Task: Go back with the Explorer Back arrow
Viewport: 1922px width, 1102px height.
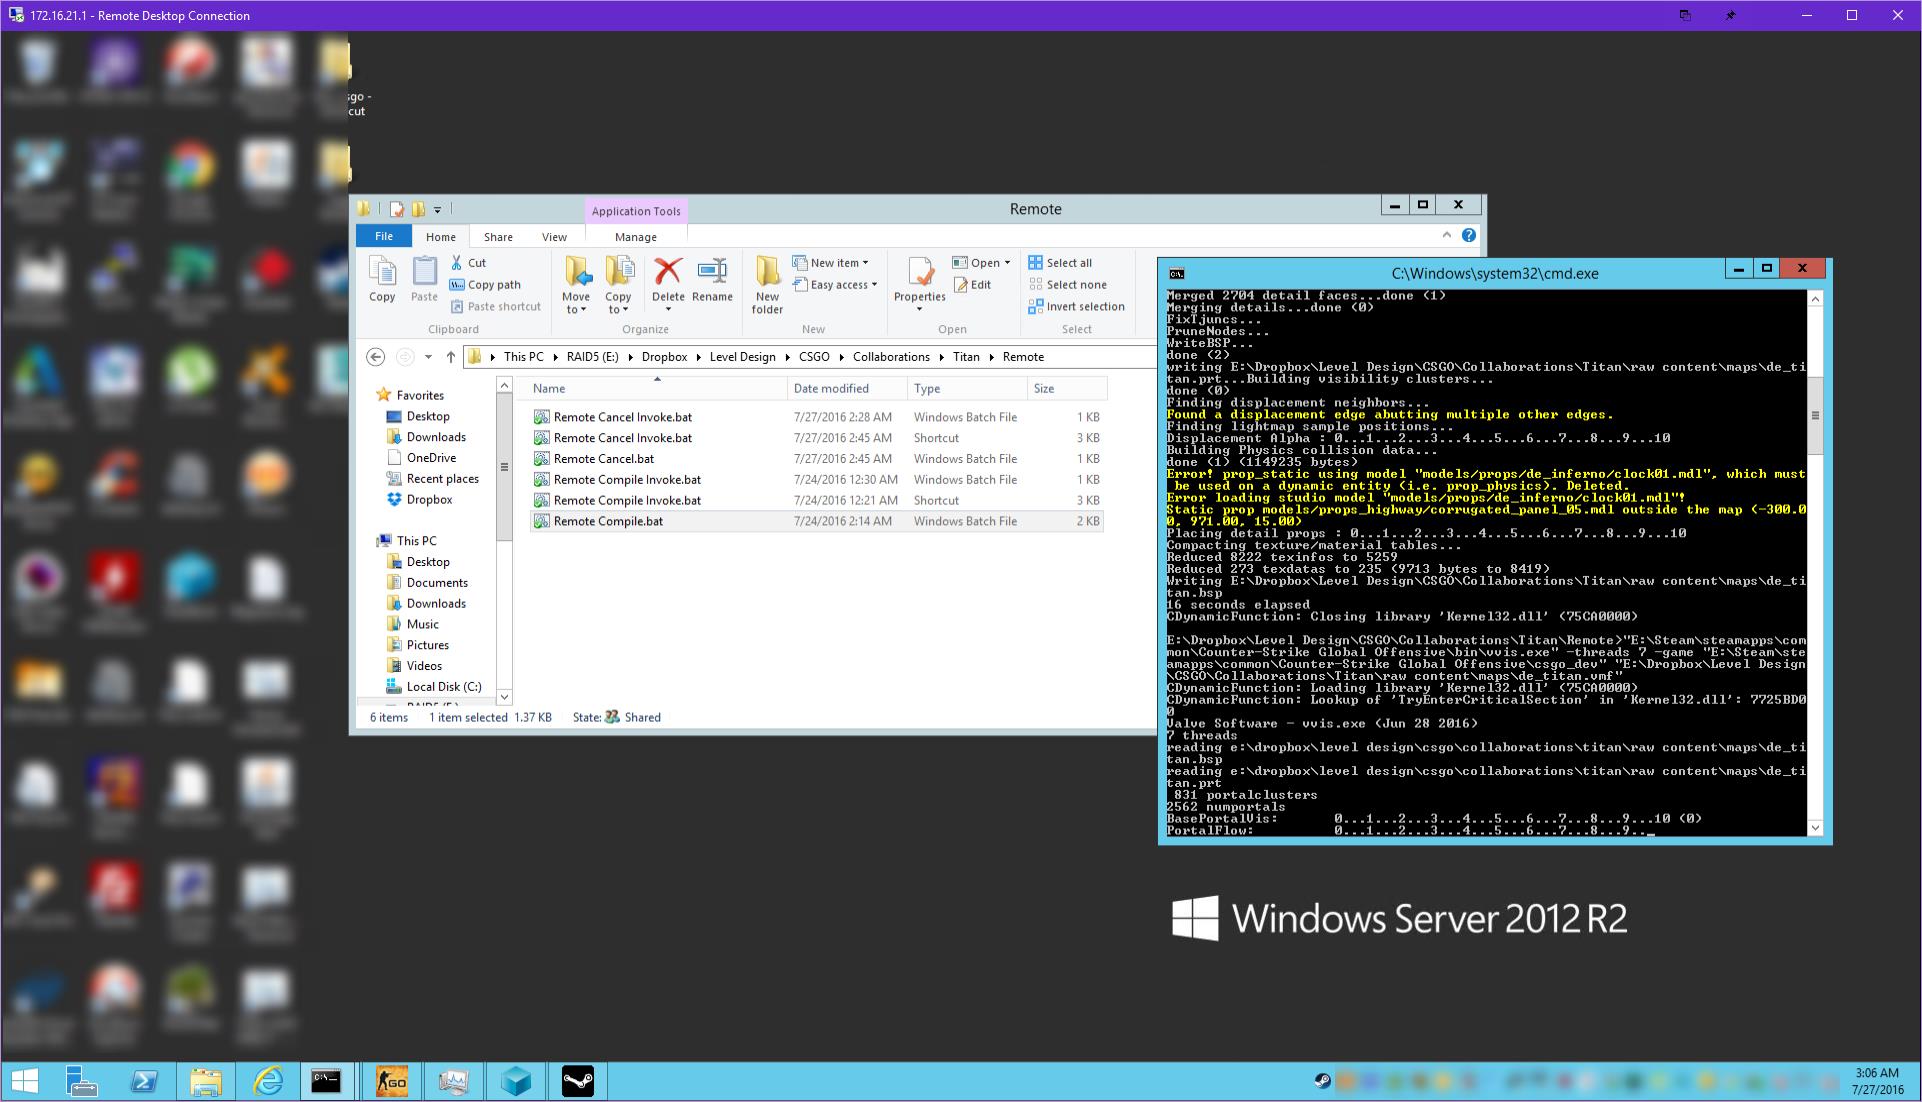Action: (375, 357)
